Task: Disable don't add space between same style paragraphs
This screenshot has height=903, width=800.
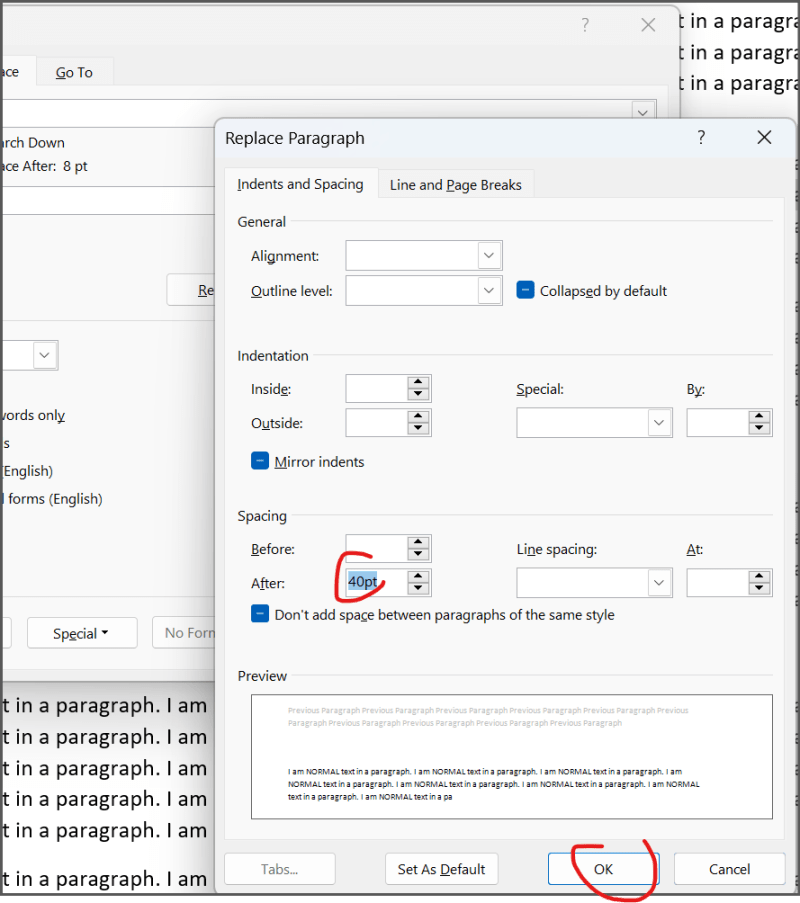Action: [260, 614]
